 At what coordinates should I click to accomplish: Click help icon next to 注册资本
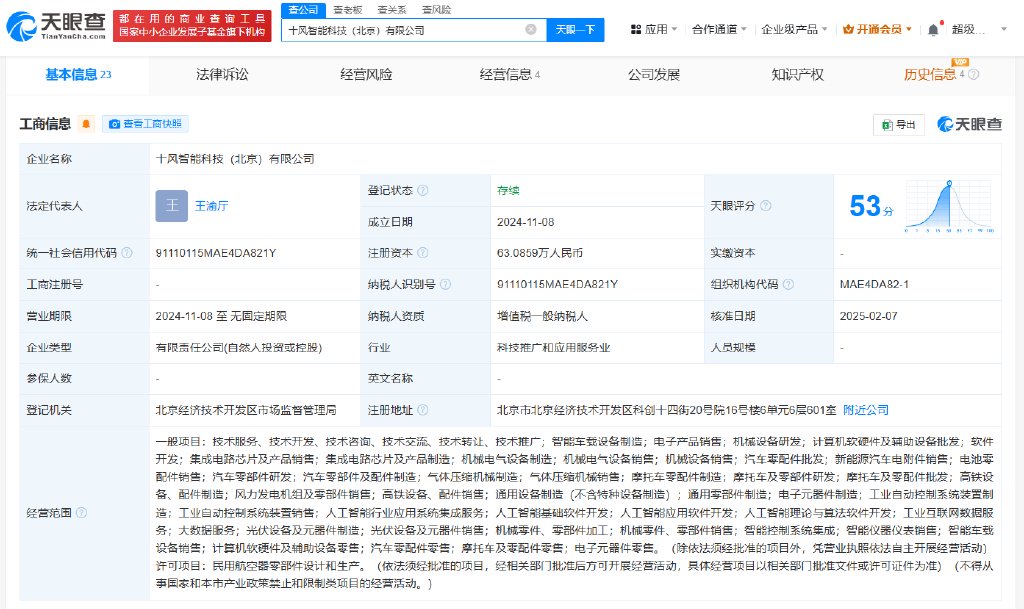click(x=423, y=253)
